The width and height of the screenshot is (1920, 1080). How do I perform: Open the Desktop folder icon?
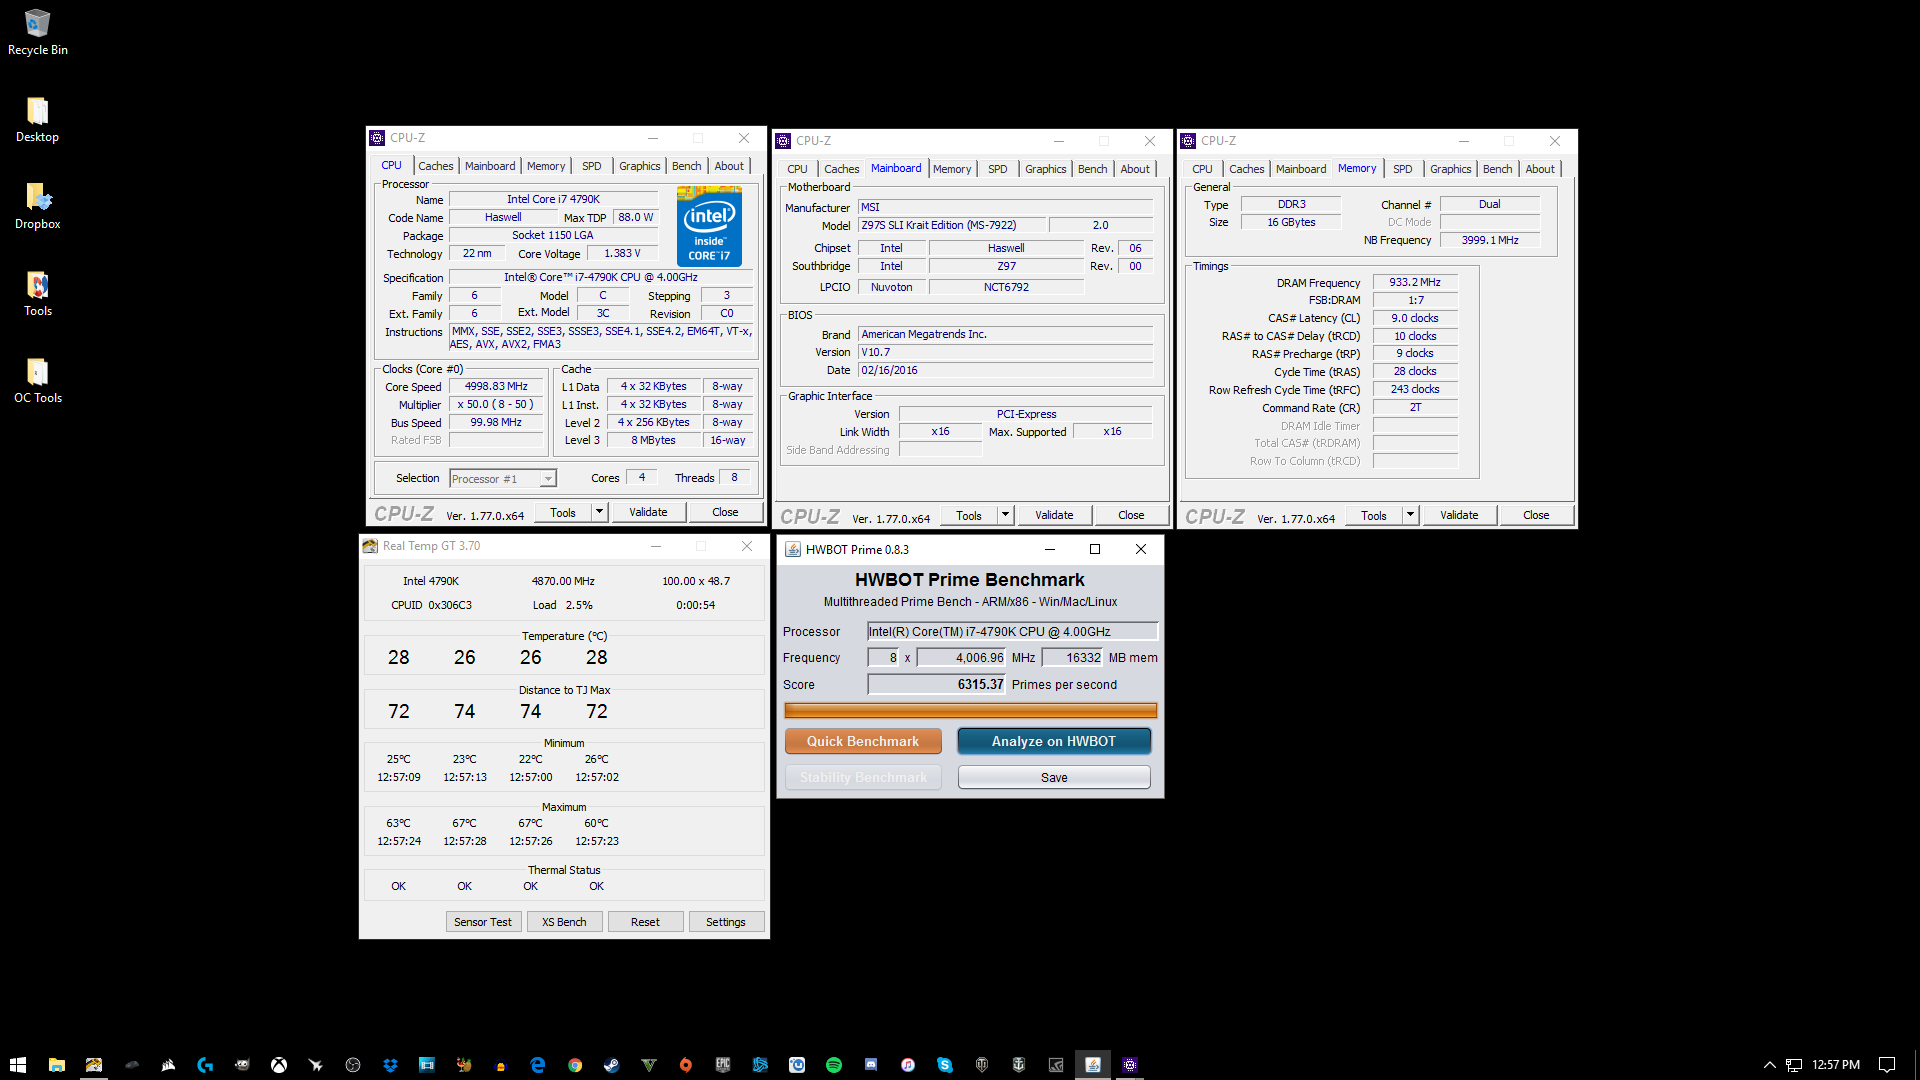click(x=37, y=119)
